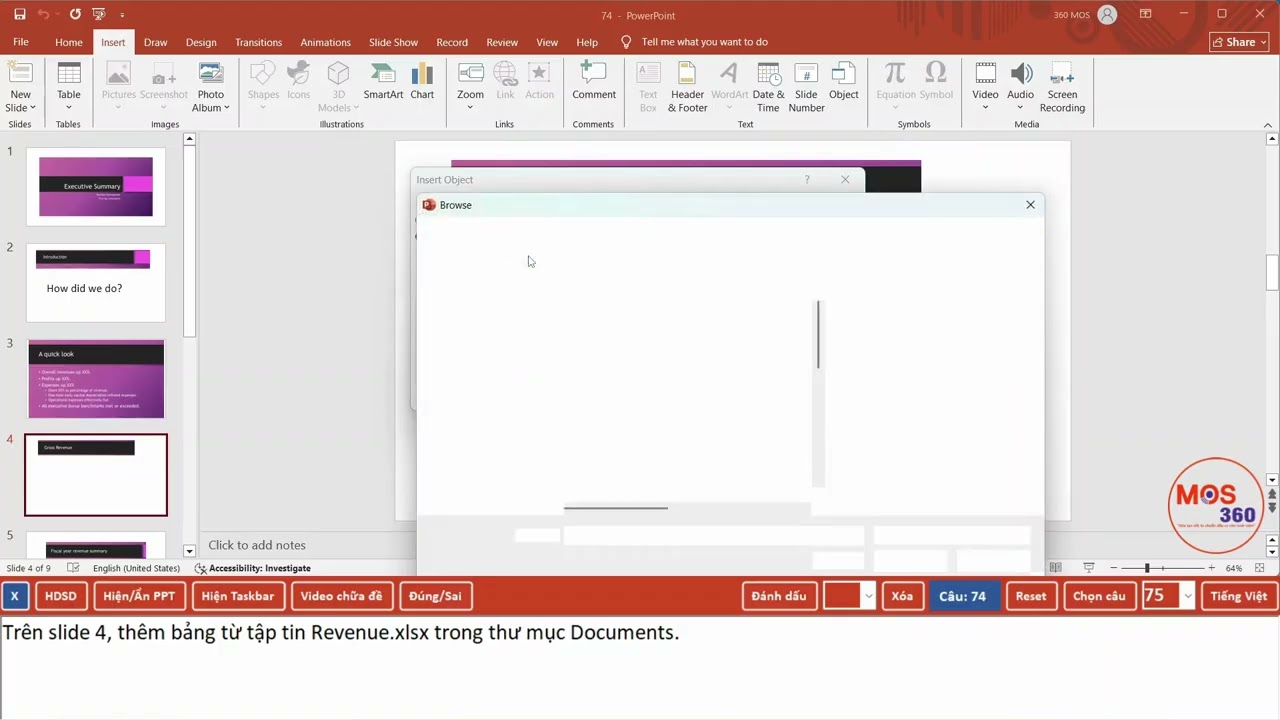Select slide 2 How did we do thumbnail
Image resolution: width=1280 pixels, height=720 pixels.
click(96, 282)
